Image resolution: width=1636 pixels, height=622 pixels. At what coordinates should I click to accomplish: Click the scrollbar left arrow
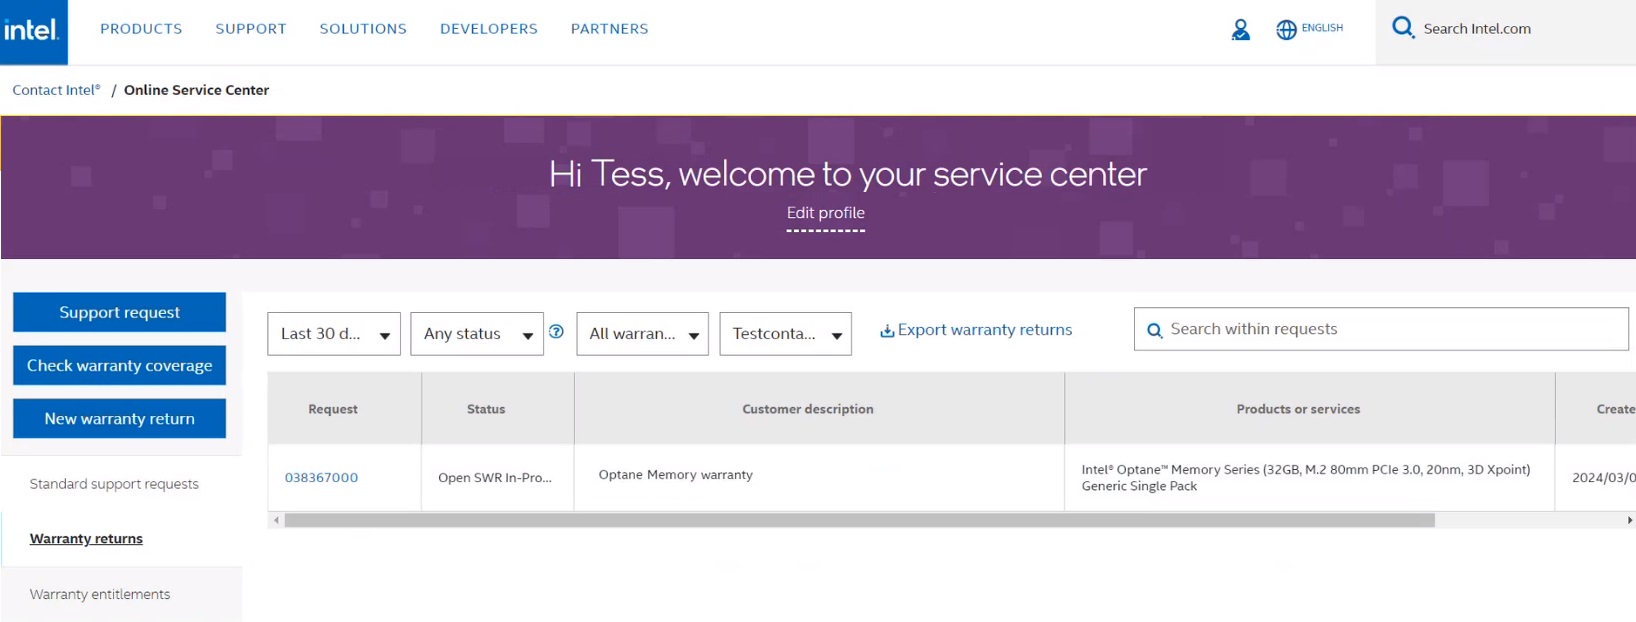coord(276,520)
